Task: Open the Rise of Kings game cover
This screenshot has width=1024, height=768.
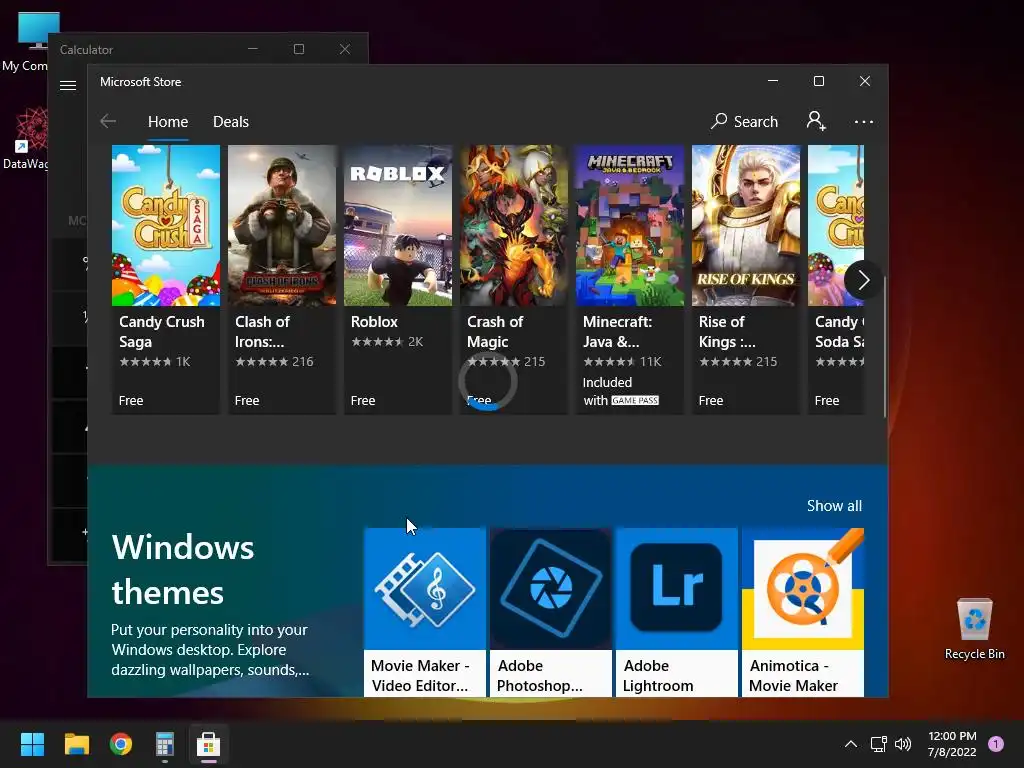Action: tap(746, 225)
